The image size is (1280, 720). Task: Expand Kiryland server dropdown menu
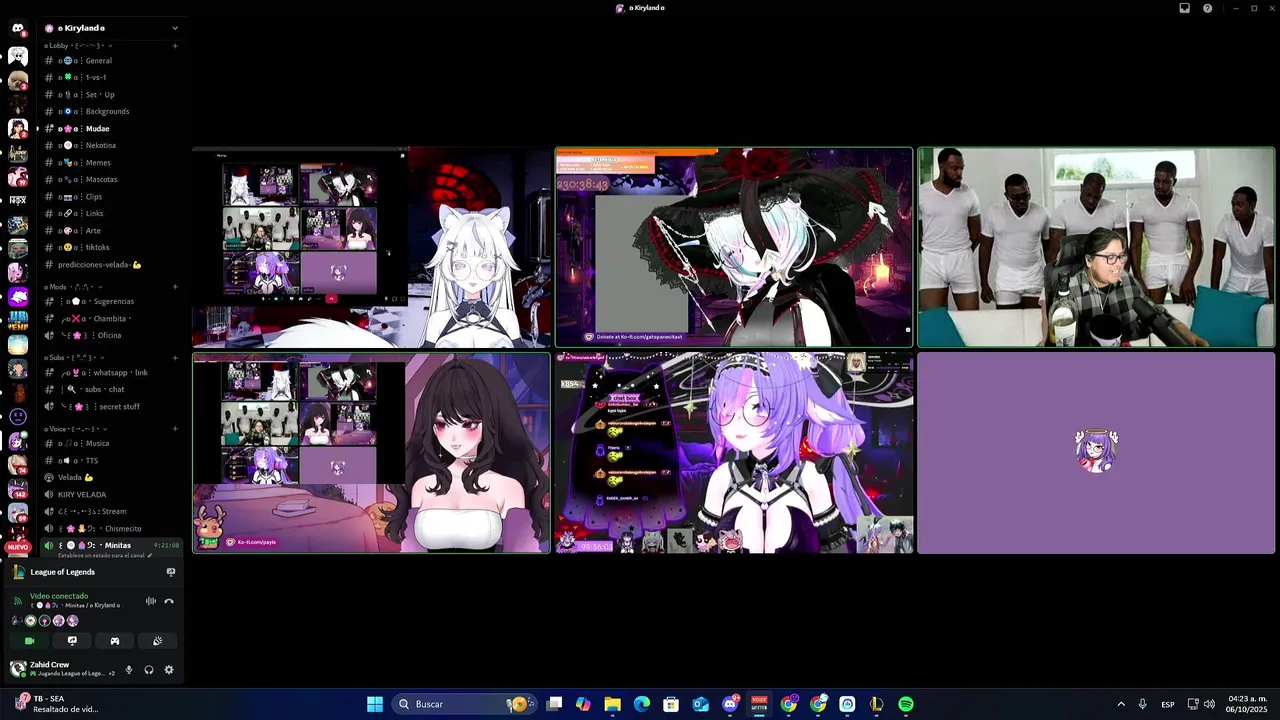pos(175,28)
